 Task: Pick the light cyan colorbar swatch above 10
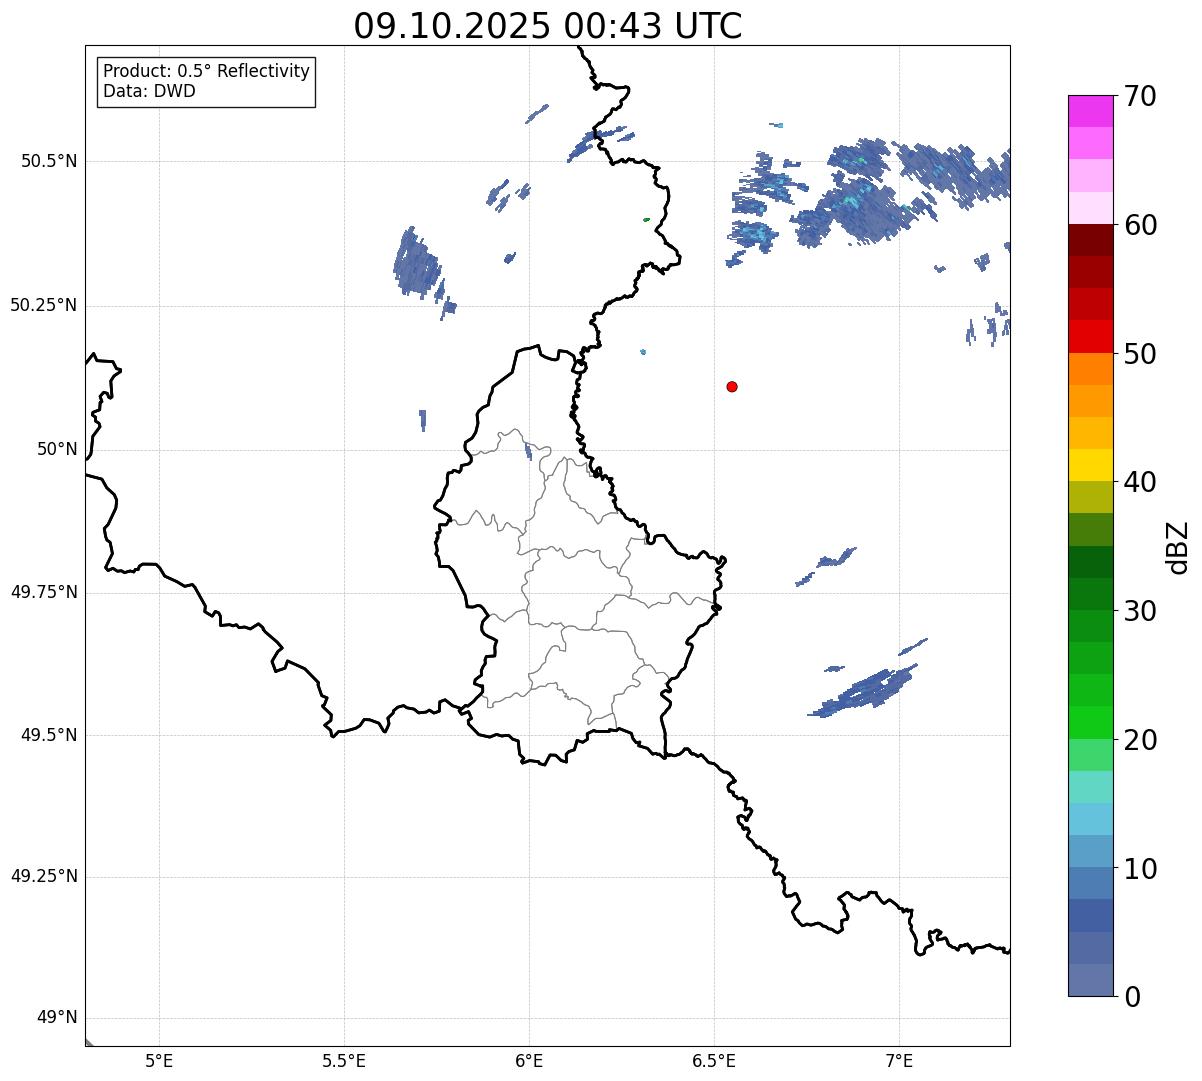point(1090,819)
